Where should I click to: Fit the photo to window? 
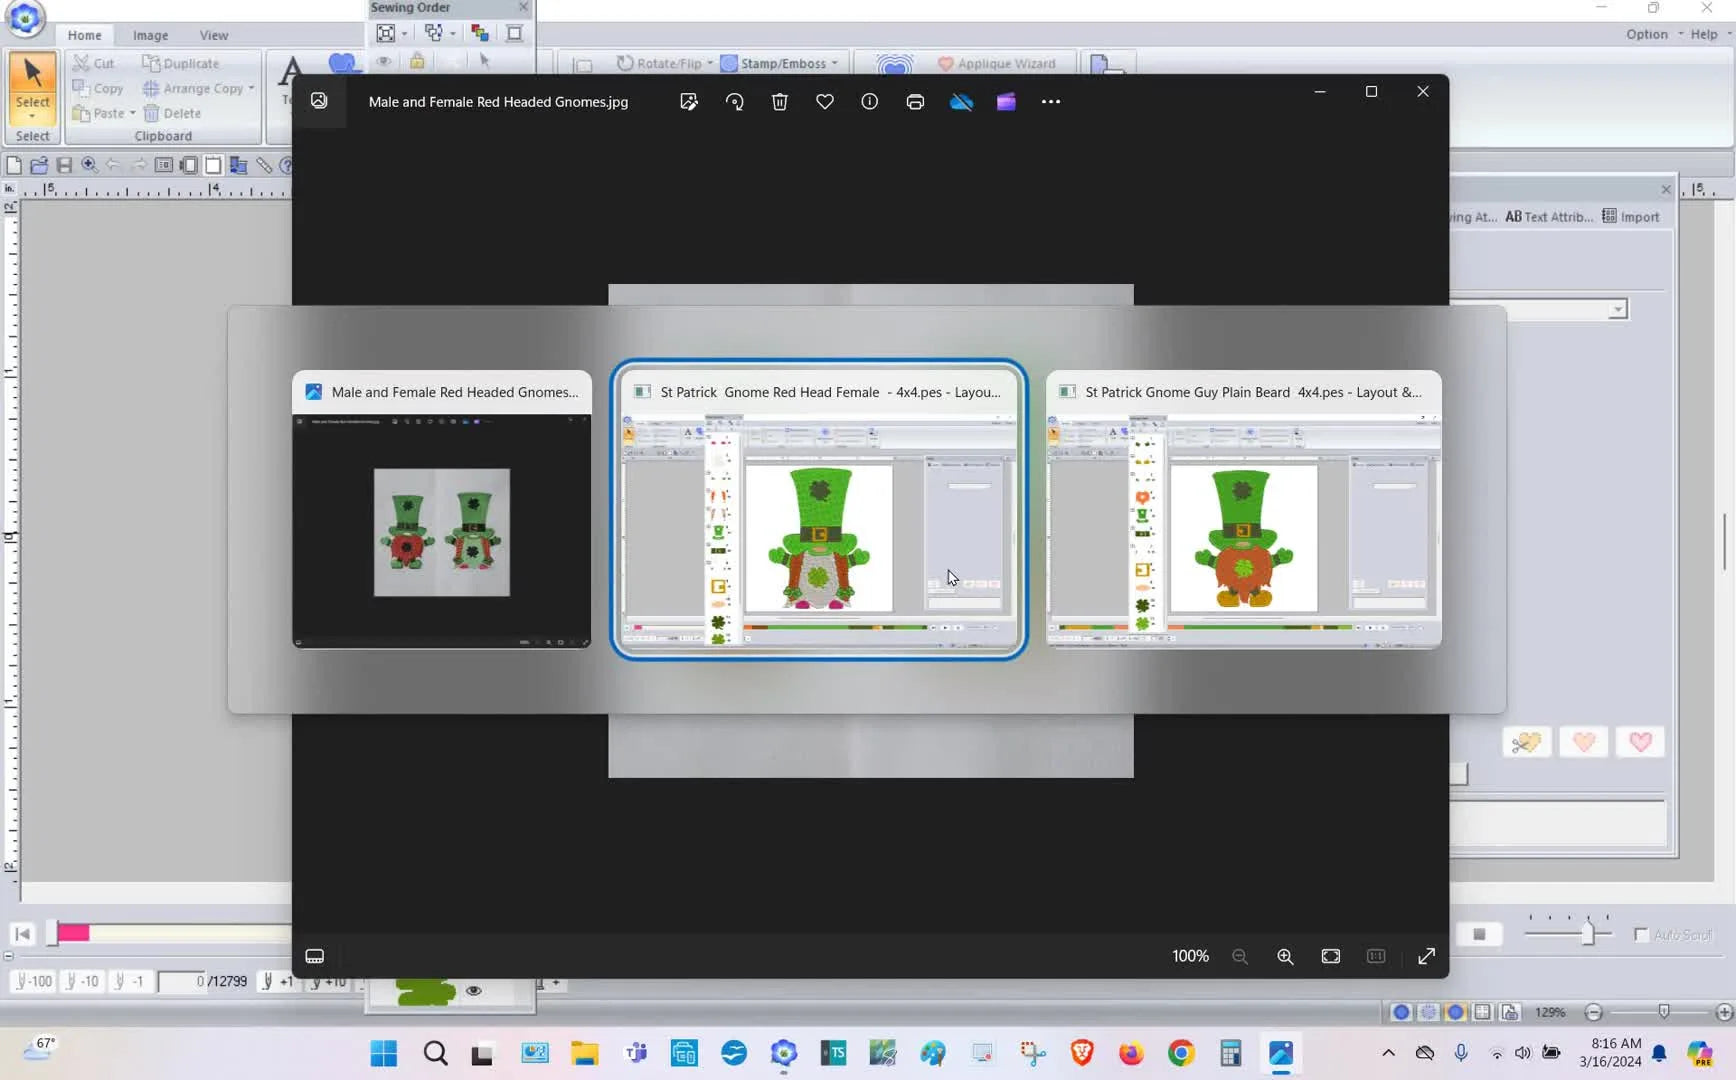pyautogui.click(x=1330, y=956)
